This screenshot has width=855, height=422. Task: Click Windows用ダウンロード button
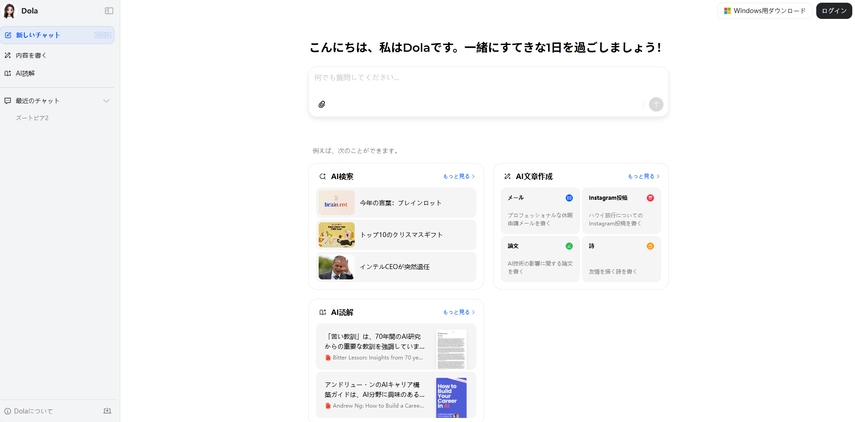pos(764,11)
